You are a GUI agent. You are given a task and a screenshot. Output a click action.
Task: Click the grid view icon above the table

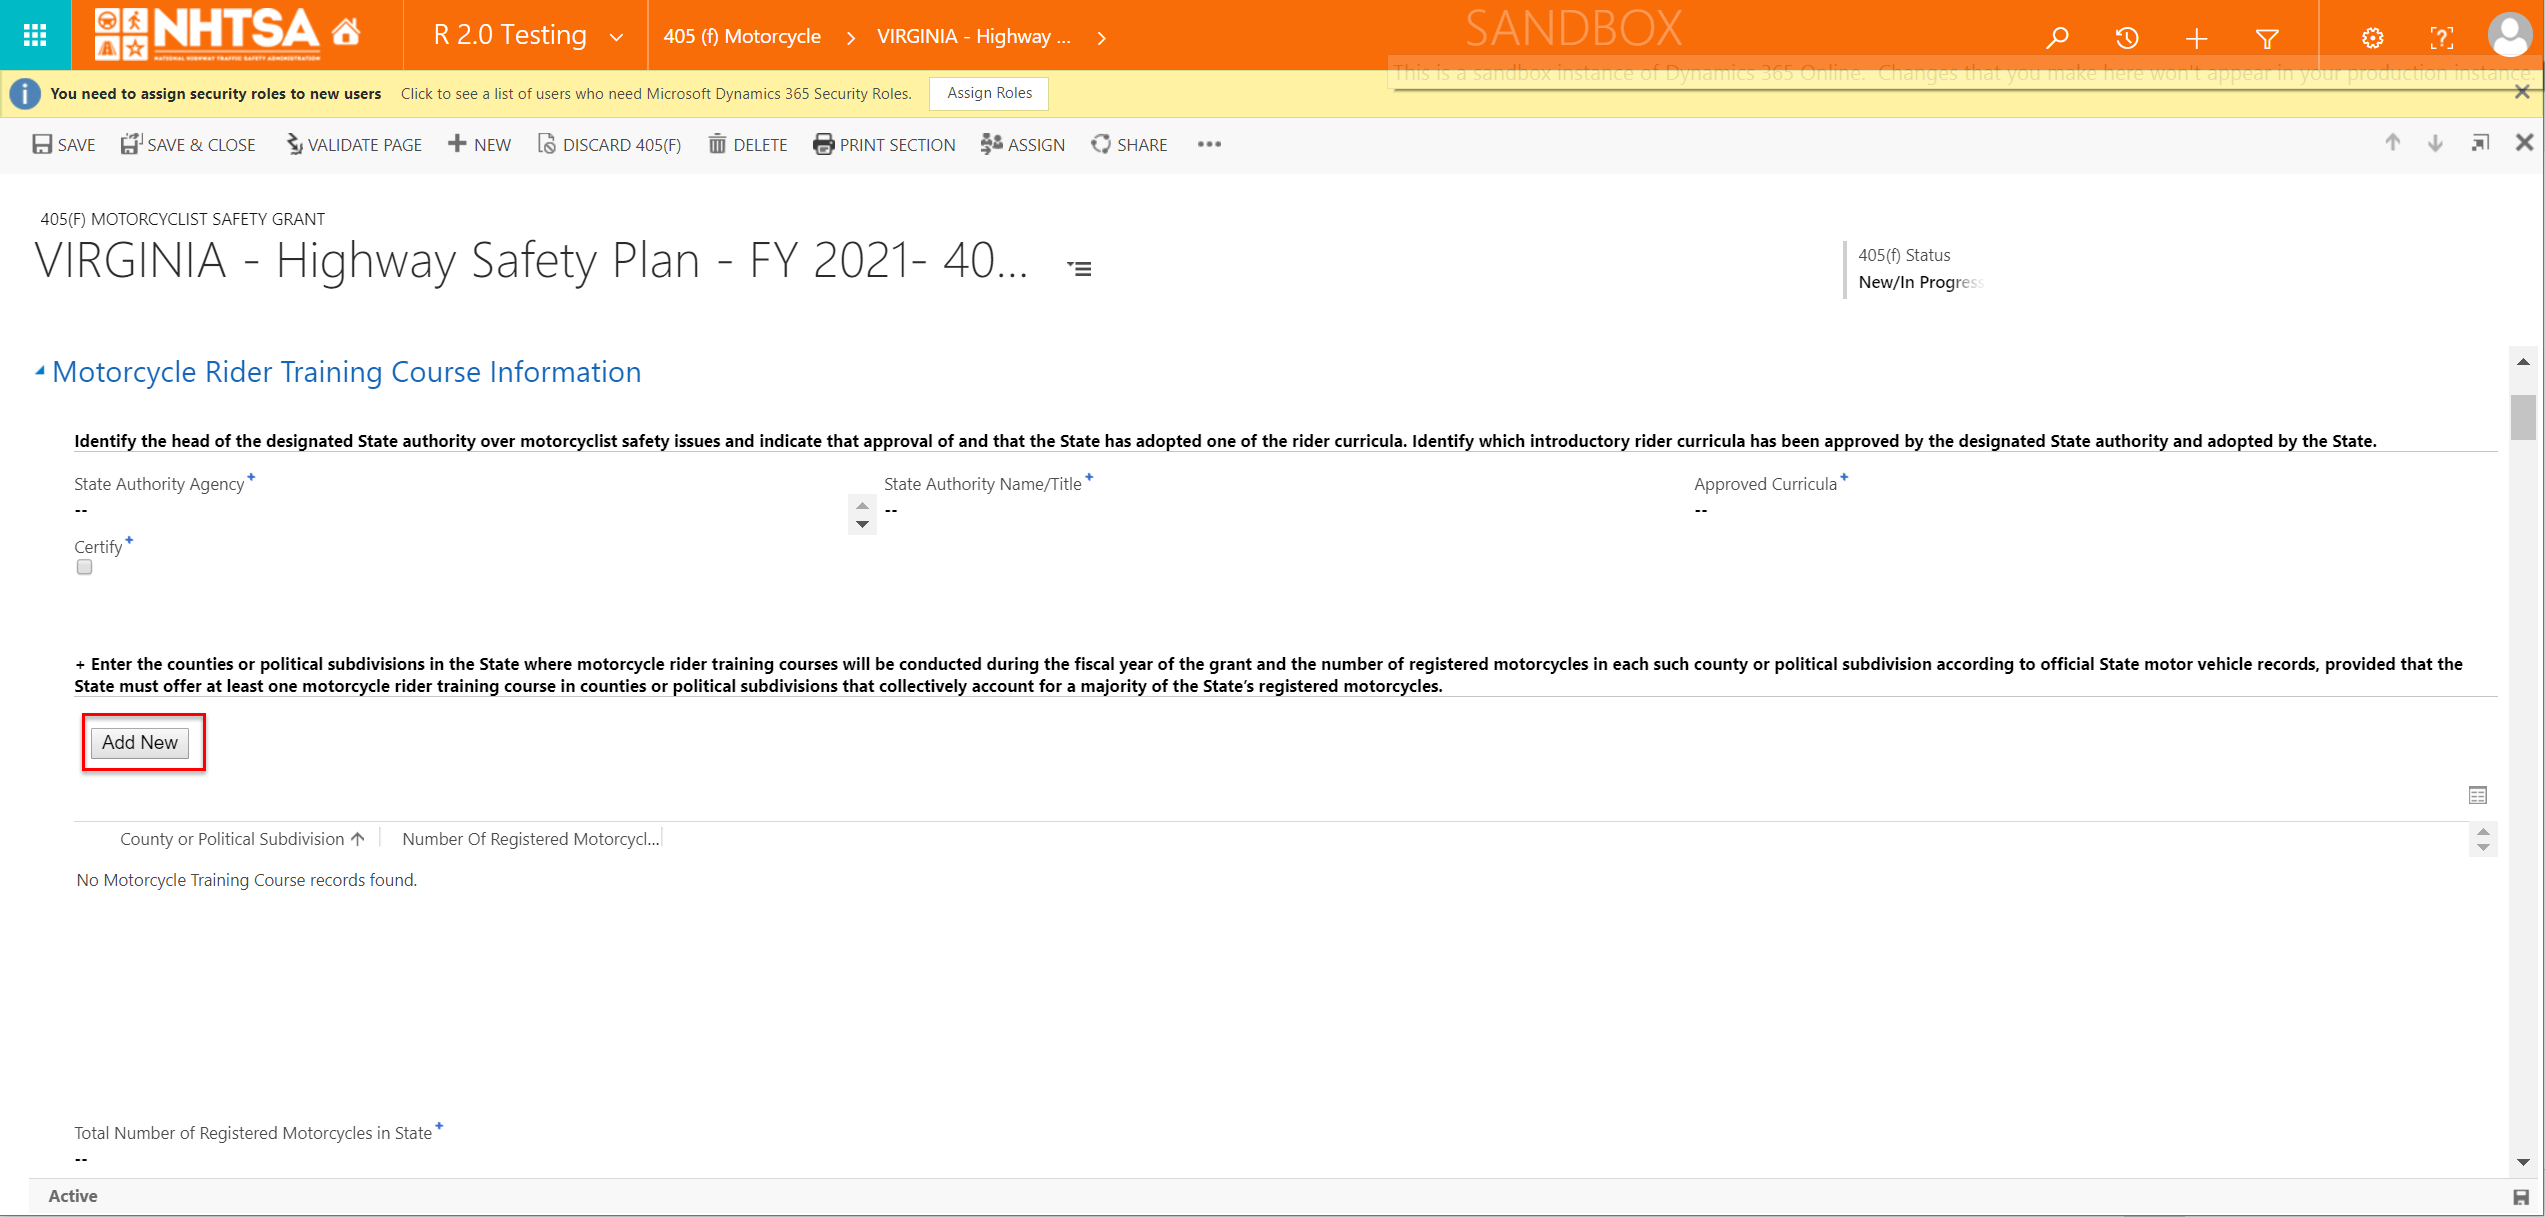[2477, 795]
